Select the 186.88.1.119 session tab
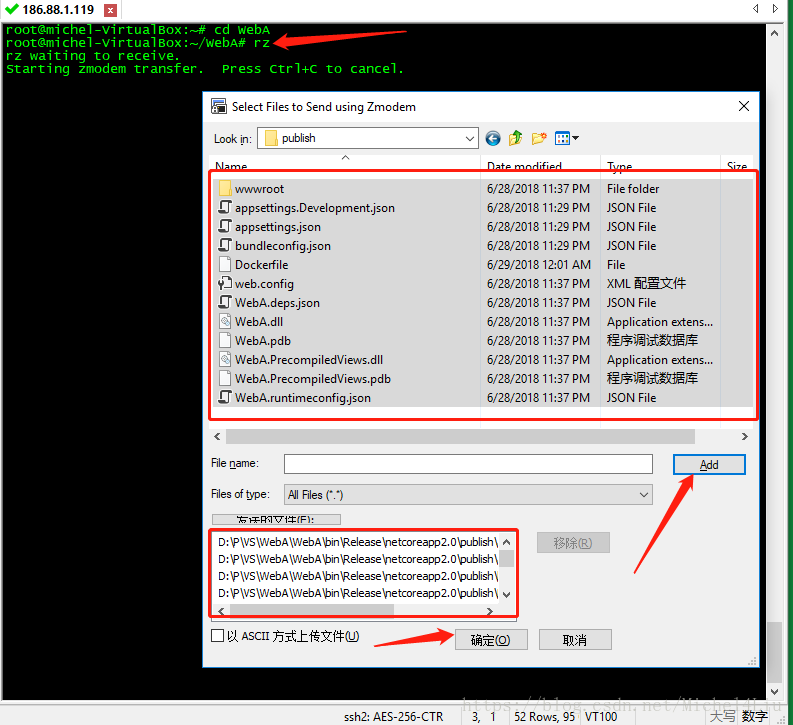The height and width of the screenshot is (725, 793). [x=58, y=10]
